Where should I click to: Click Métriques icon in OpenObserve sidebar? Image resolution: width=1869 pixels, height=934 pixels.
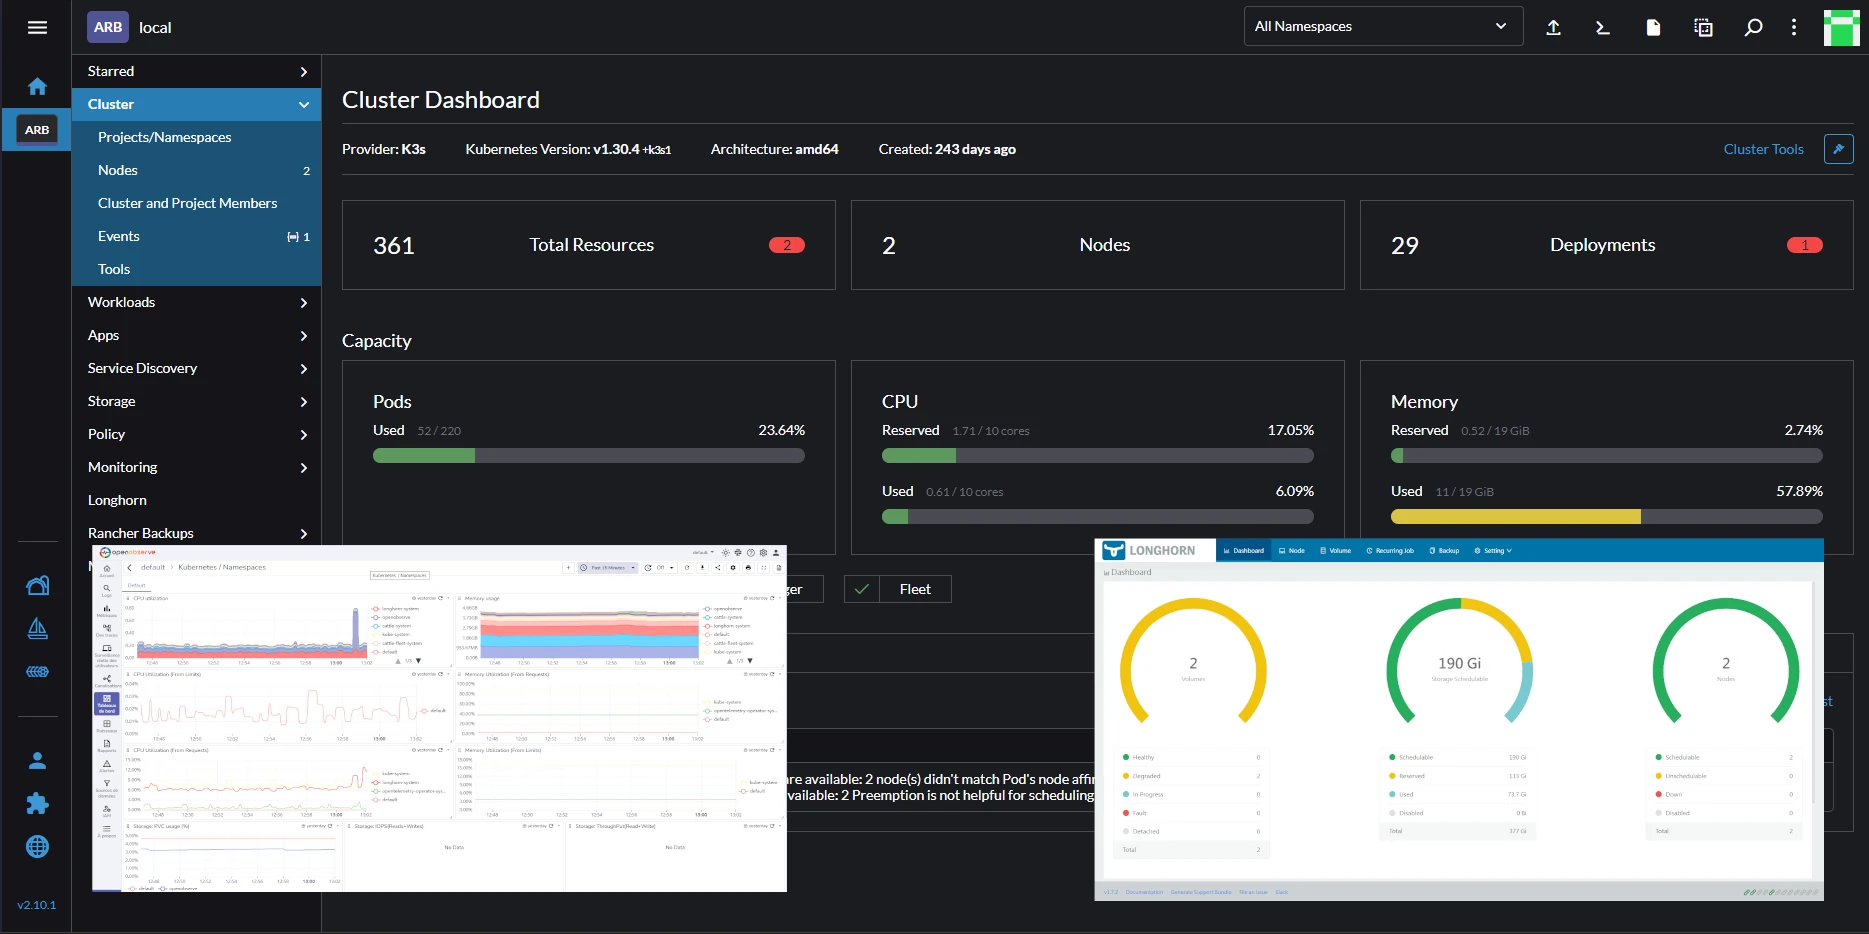pyautogui.click(x=107, y=610)
